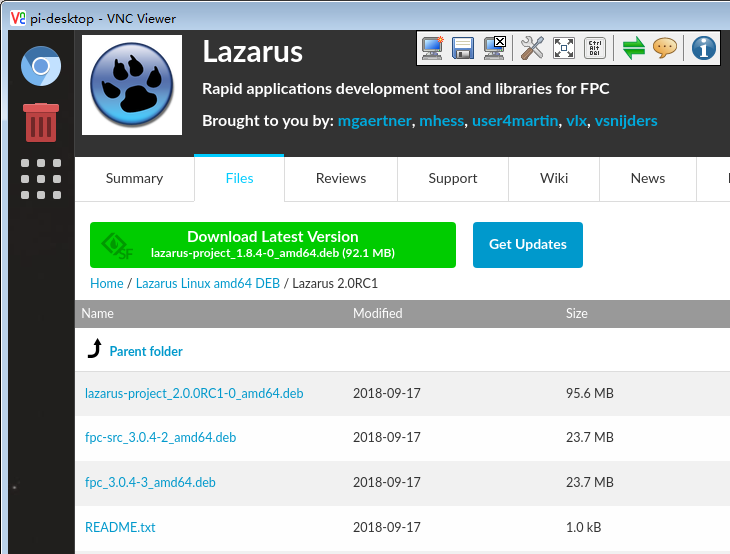Image resolution: width=730 pixels, height=554 pixels.
Task: Click the VNC Viewer title bar logo
Action: 18,18
